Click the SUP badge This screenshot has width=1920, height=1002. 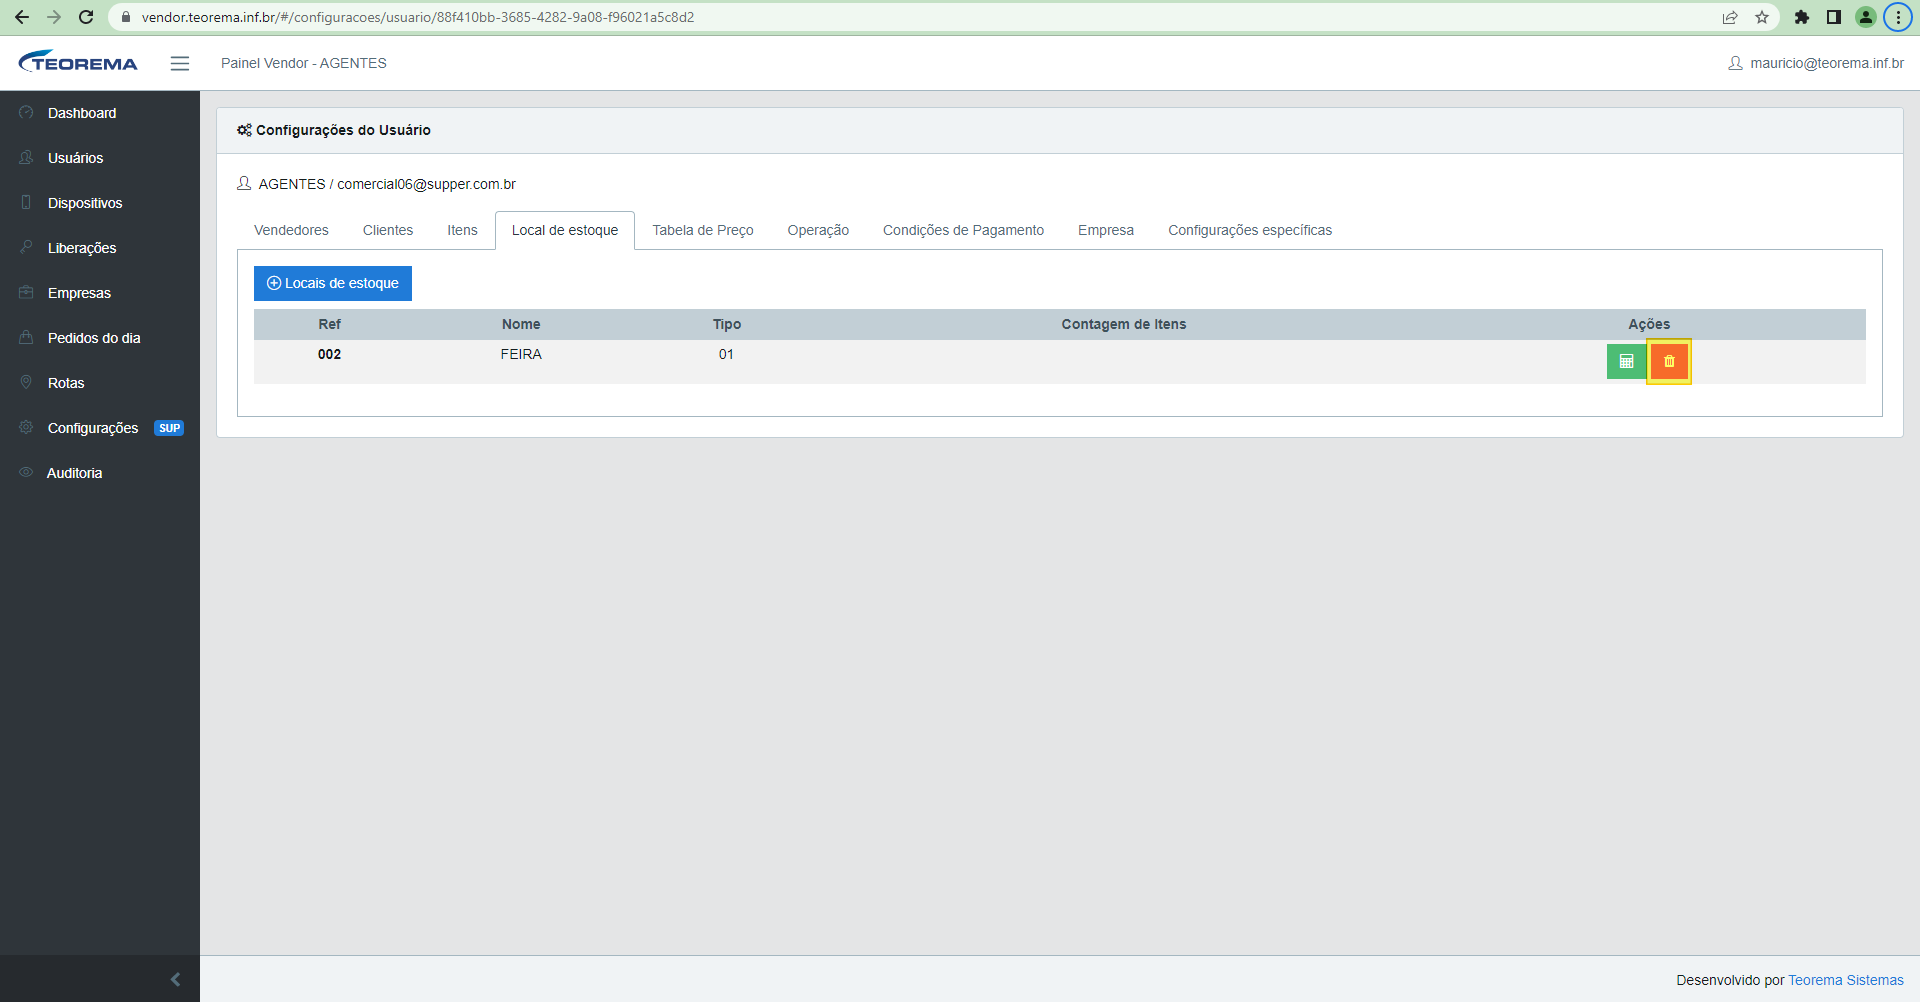coord(169,428)
